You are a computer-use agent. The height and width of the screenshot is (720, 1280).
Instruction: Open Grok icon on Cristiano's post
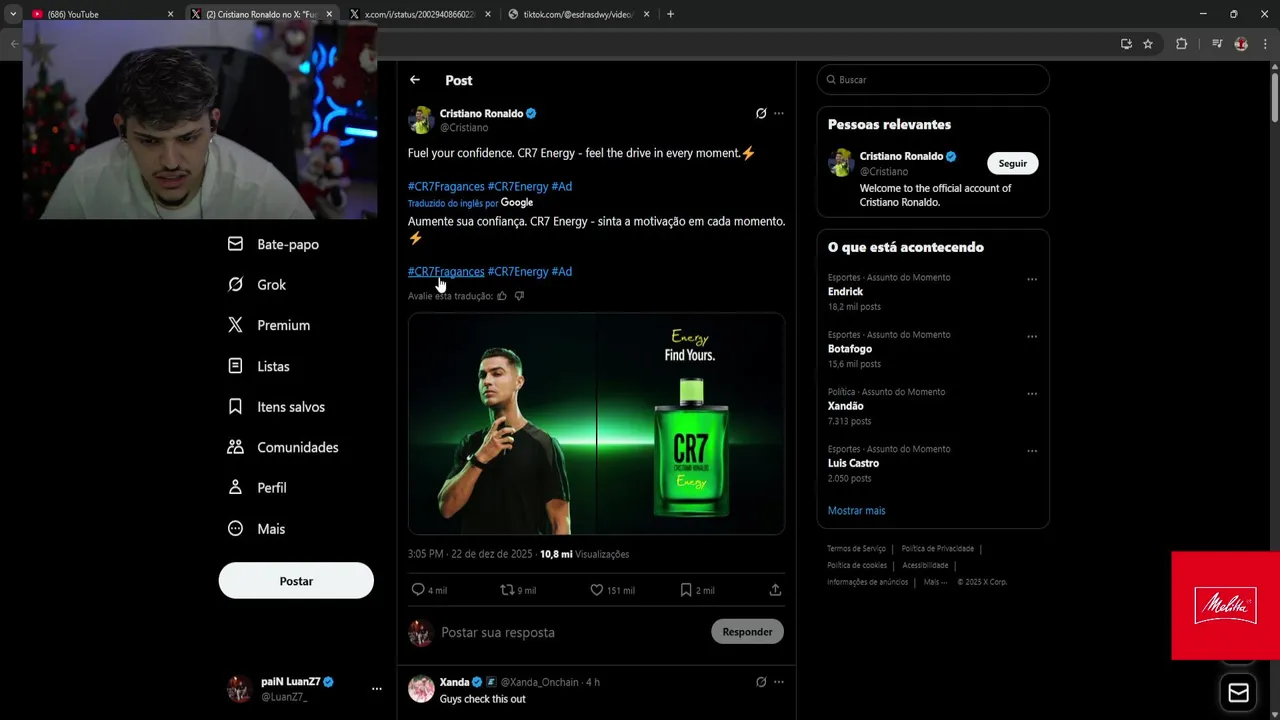tap(761, 113)
